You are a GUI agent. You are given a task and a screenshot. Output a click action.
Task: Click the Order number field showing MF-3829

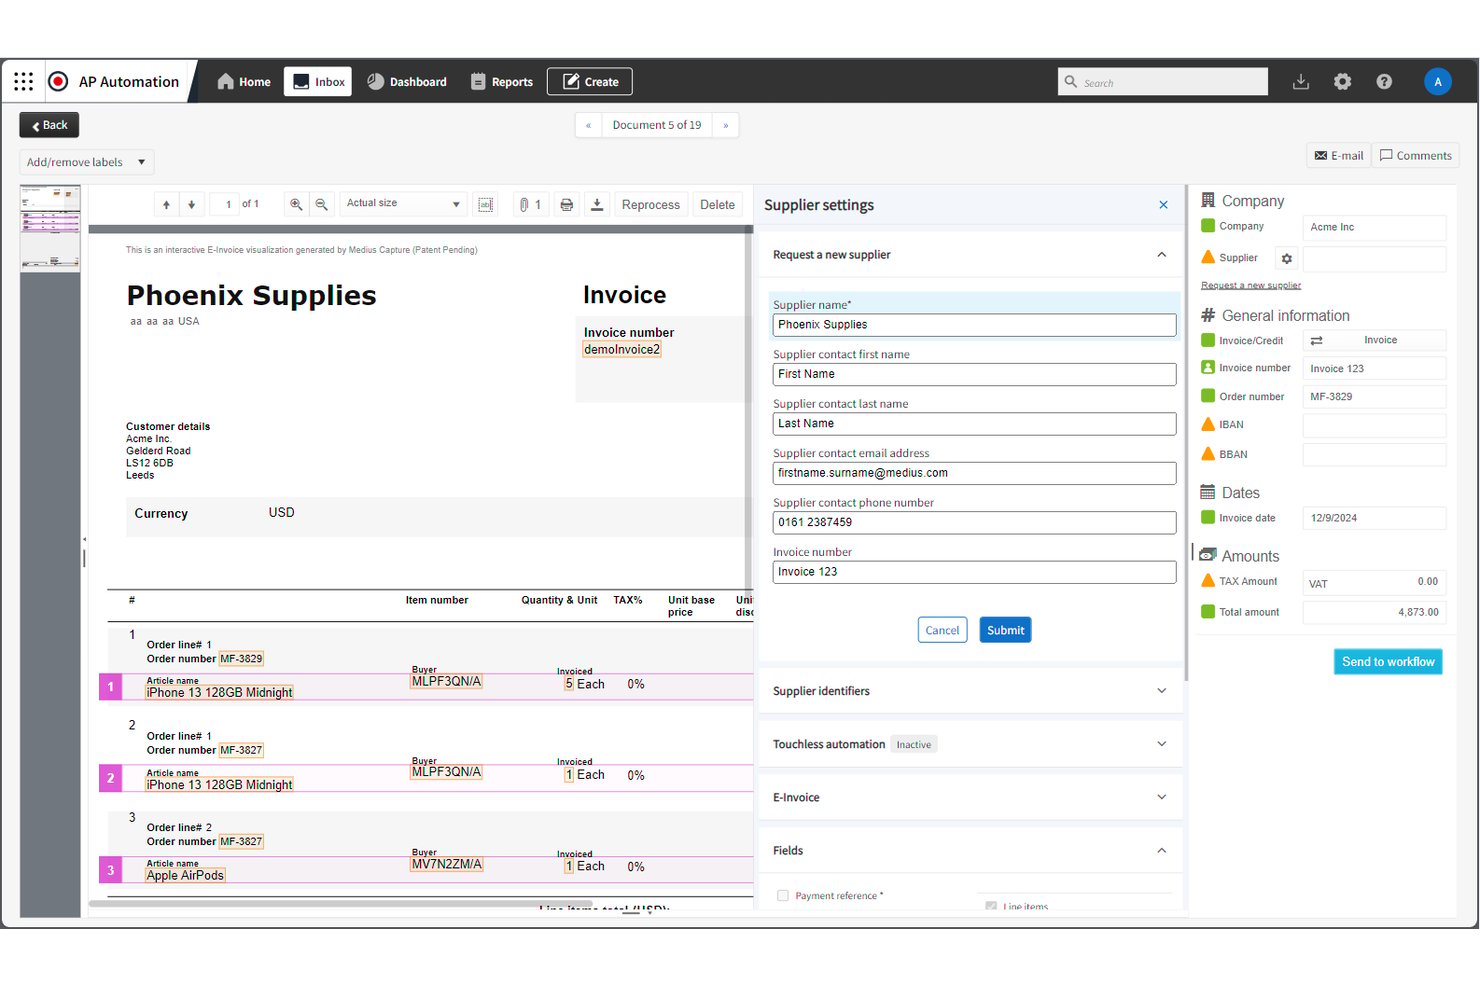pos(1374,397)
